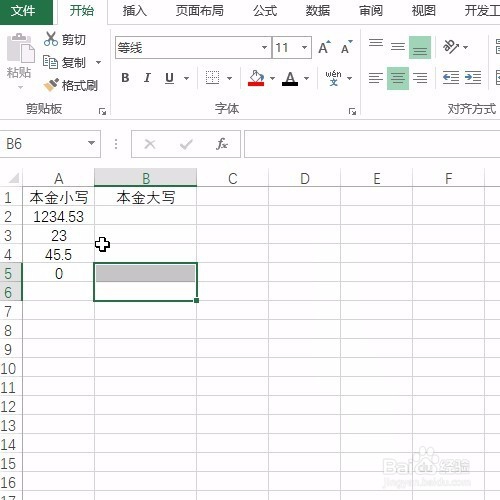Toggle bottom vertical alignment
Viewport: 500px width, 500px height.
coord(420,47)
